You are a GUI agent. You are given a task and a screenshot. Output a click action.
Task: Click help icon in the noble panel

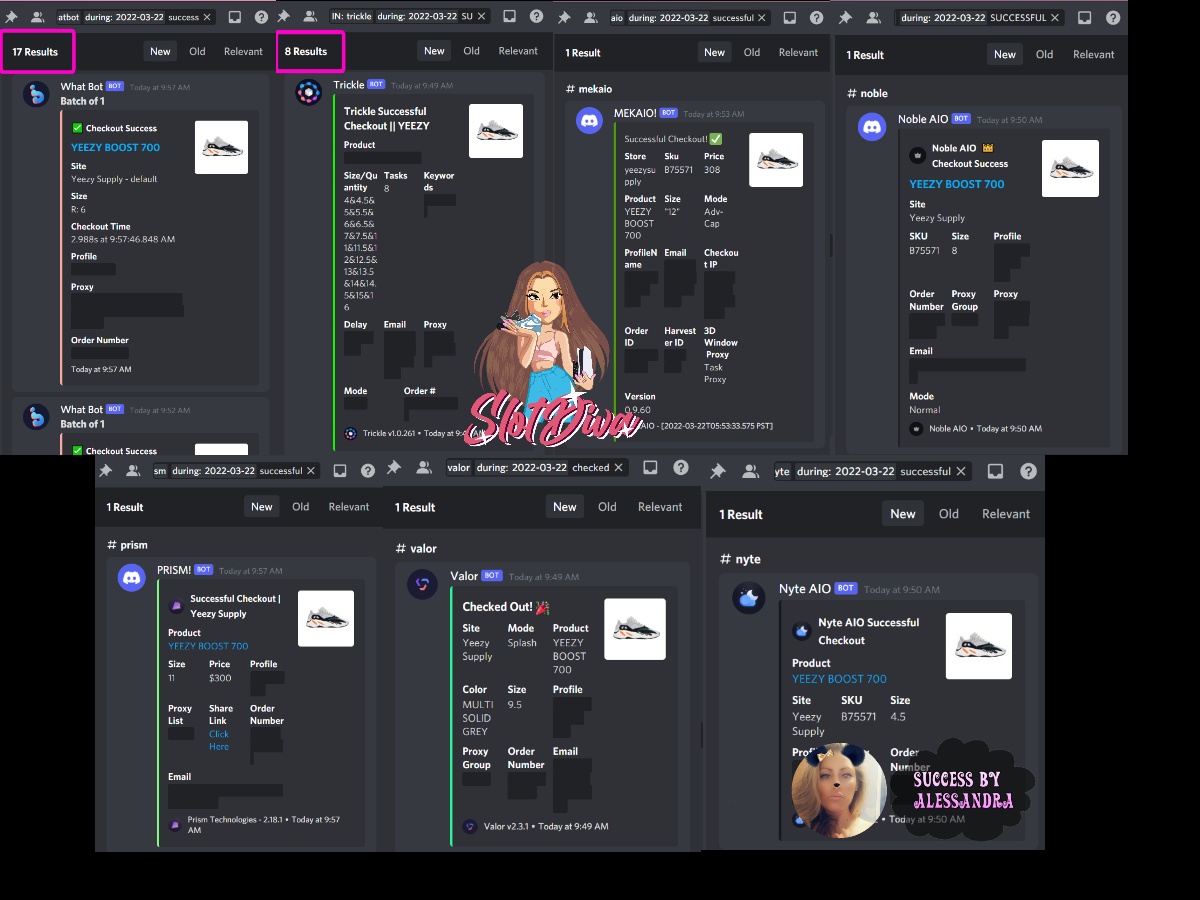[x=1113, y=18]
